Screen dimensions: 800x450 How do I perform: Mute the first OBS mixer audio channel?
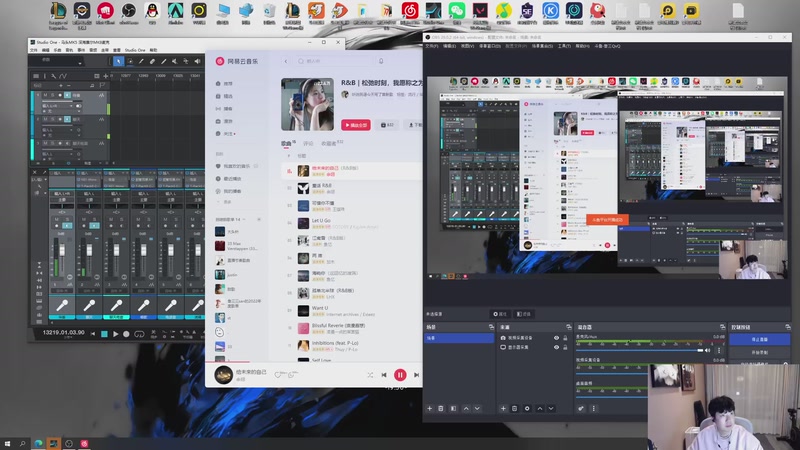pos(708,351)
